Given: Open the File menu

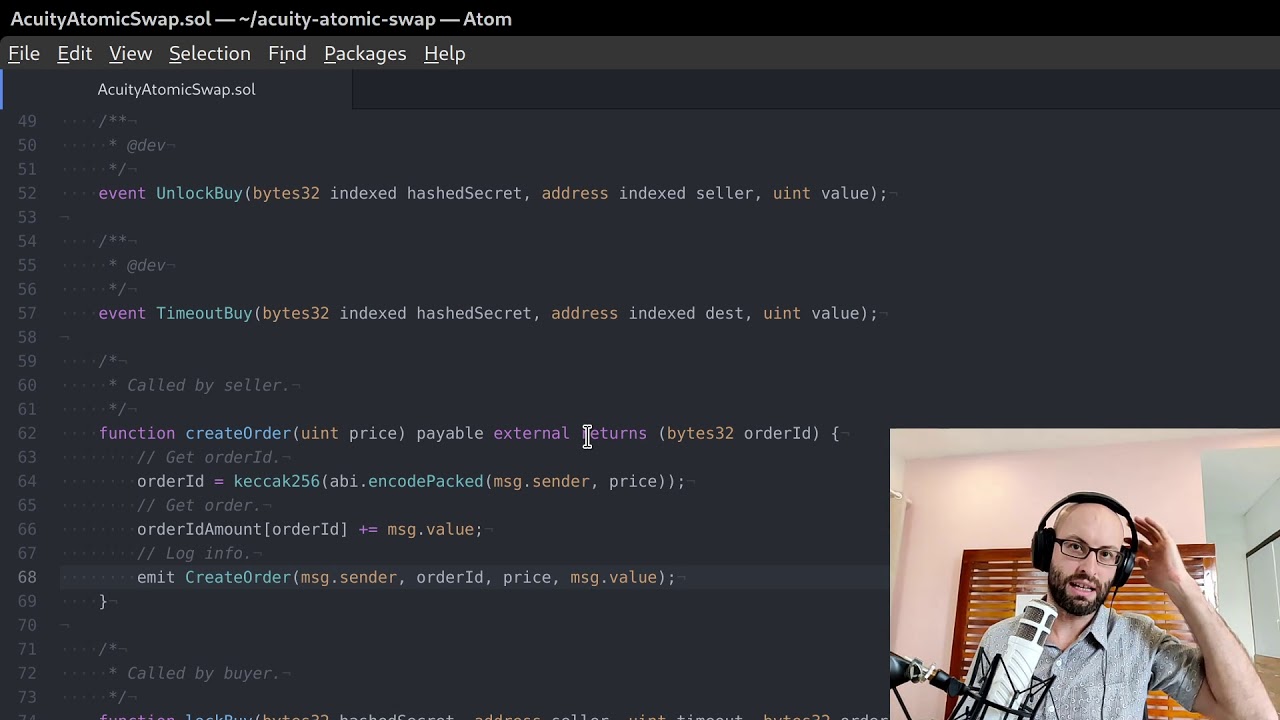Looking at the screenshot, I should point(24,54).
